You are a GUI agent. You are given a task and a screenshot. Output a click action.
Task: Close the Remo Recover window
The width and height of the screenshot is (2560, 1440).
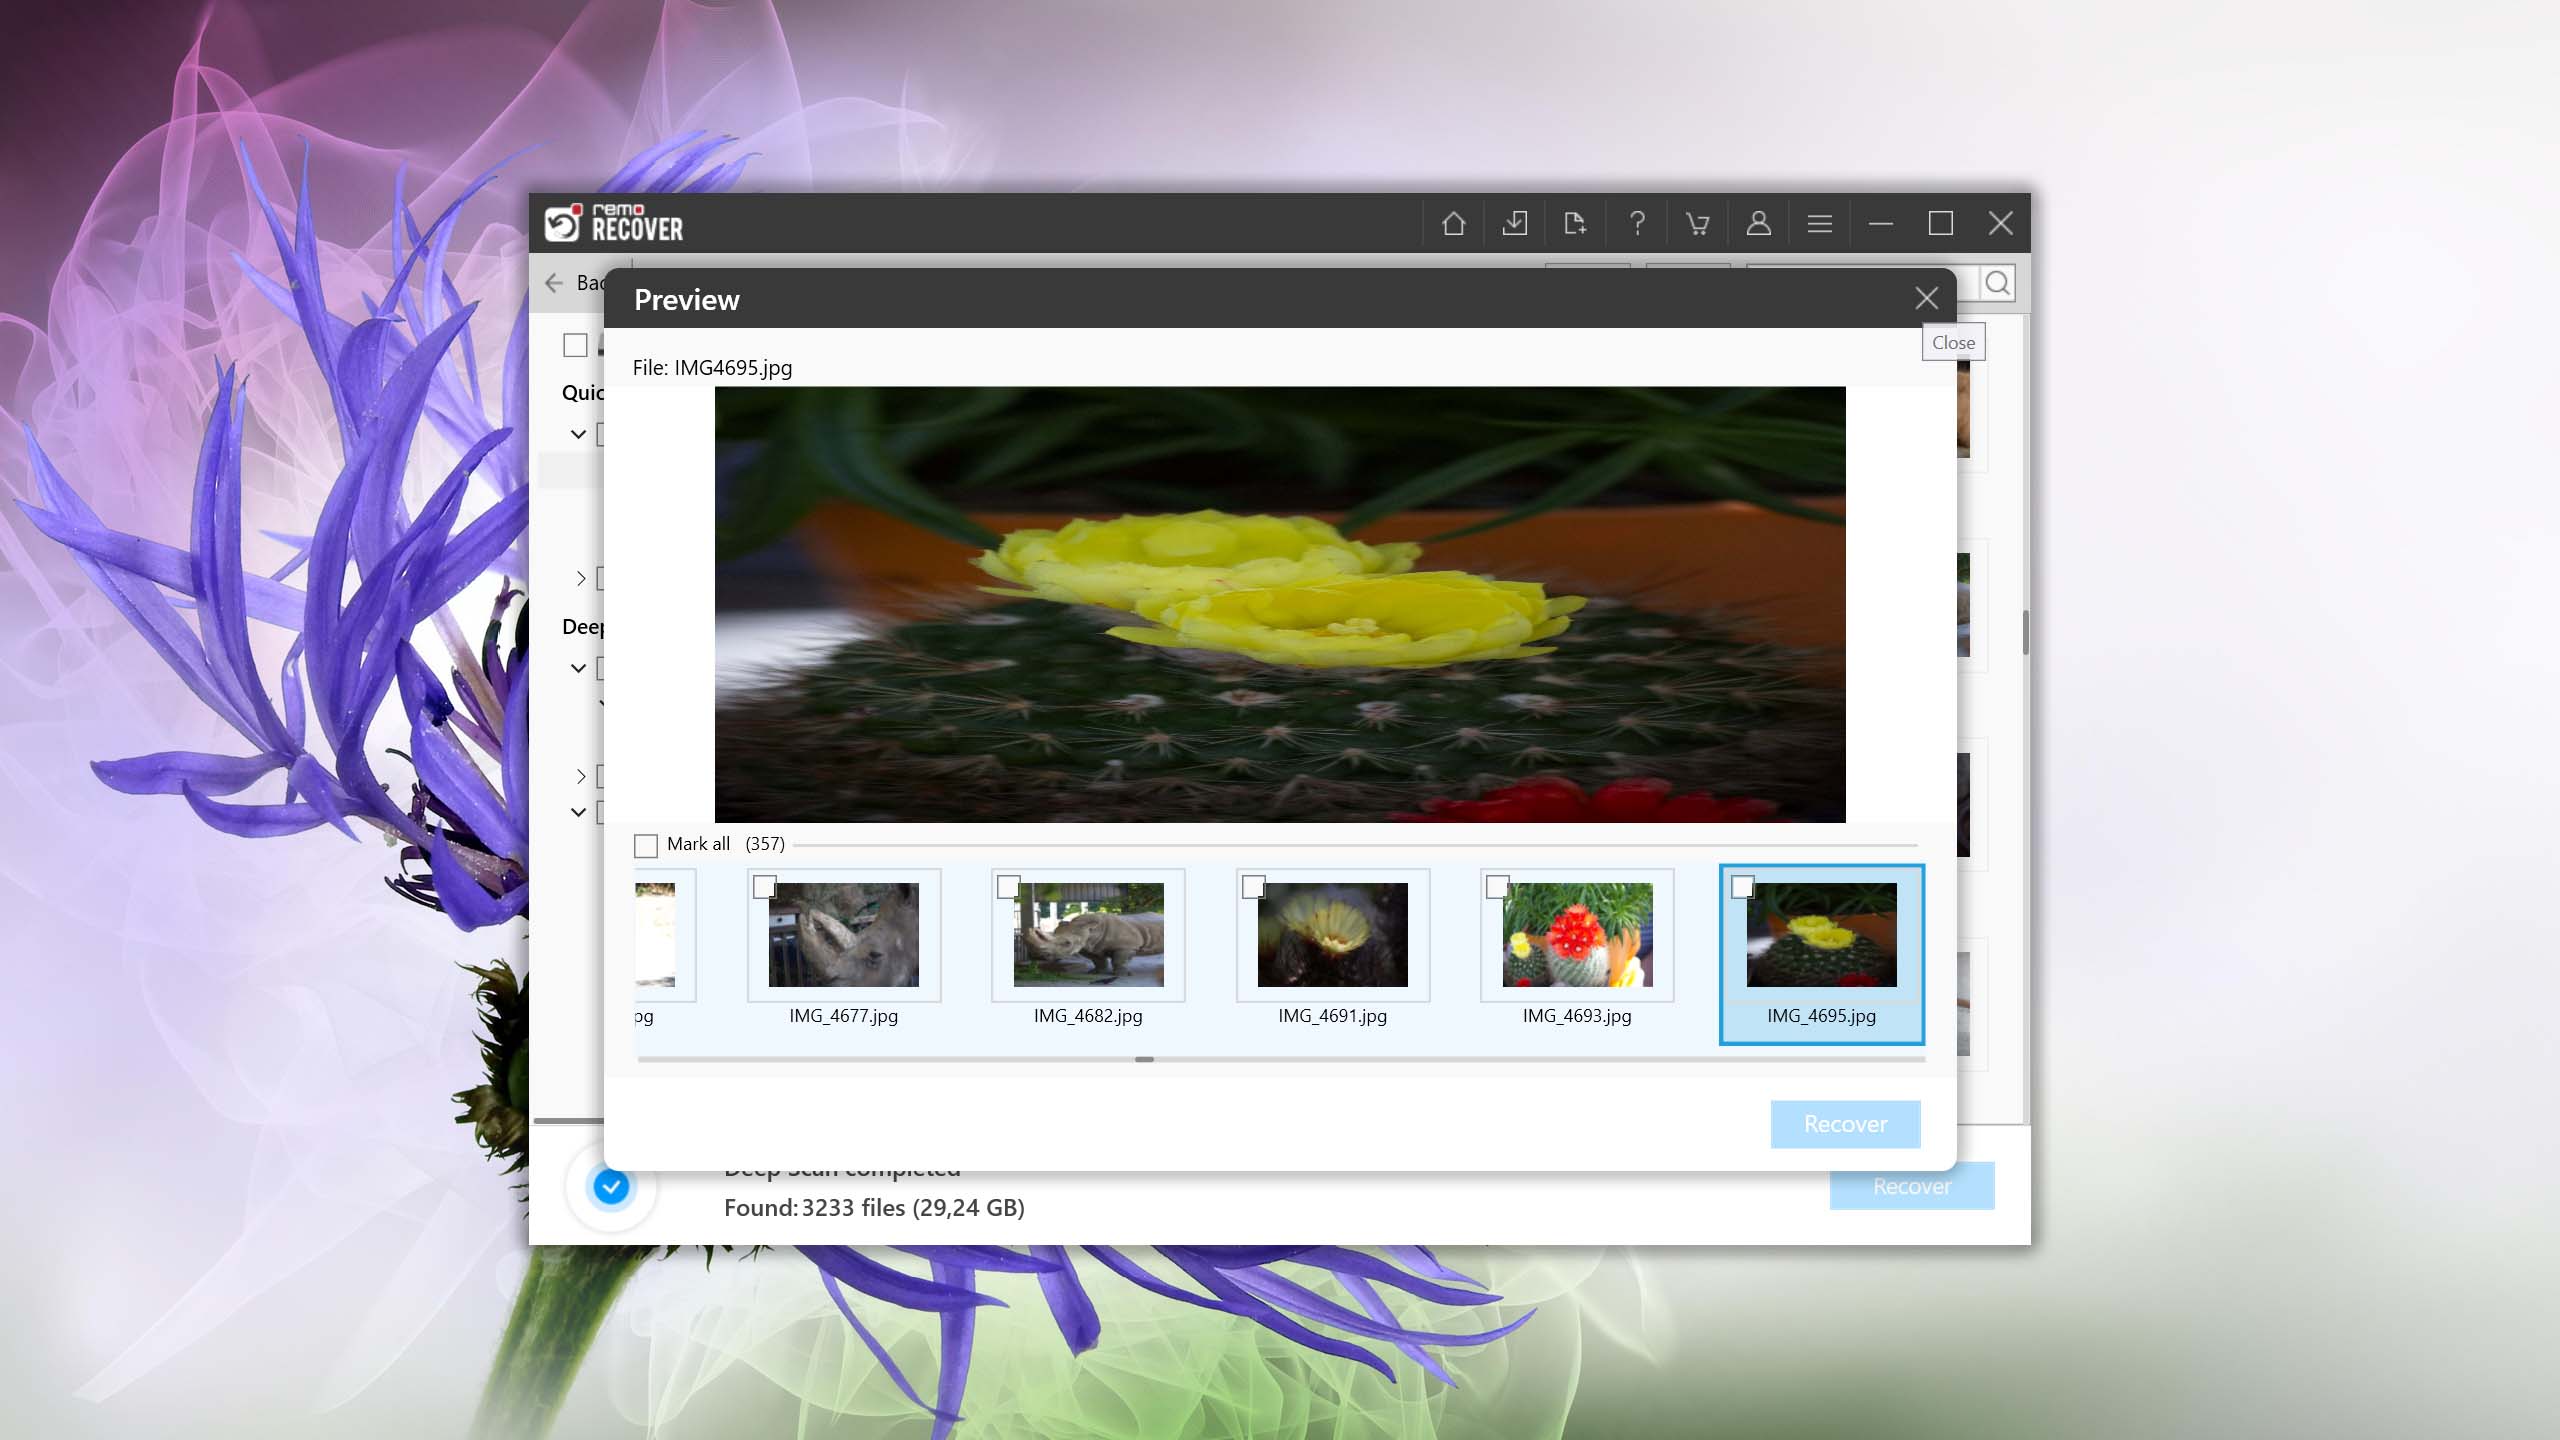coord(2001,223)
